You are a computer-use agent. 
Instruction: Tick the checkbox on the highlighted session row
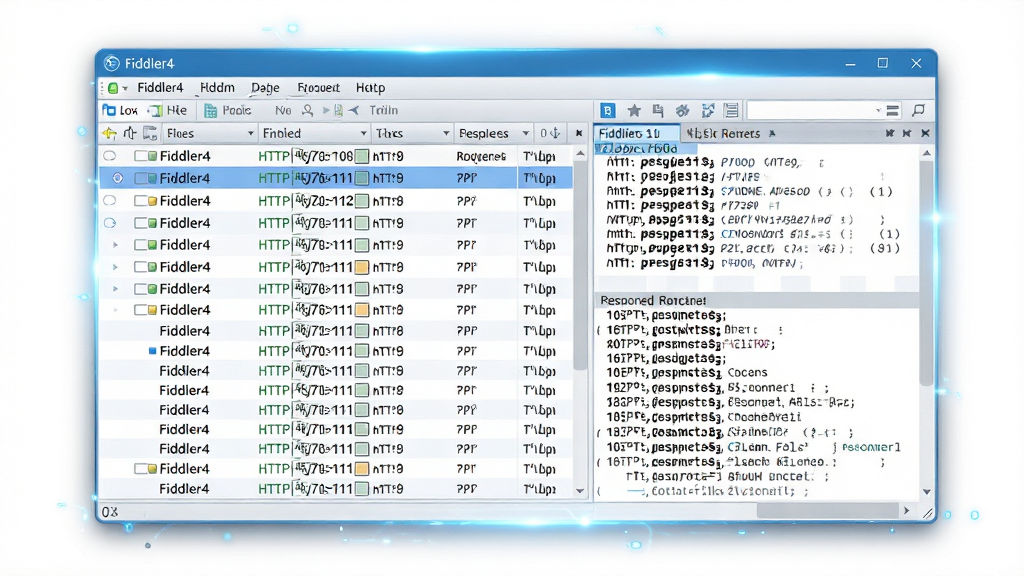coord(140,178)
